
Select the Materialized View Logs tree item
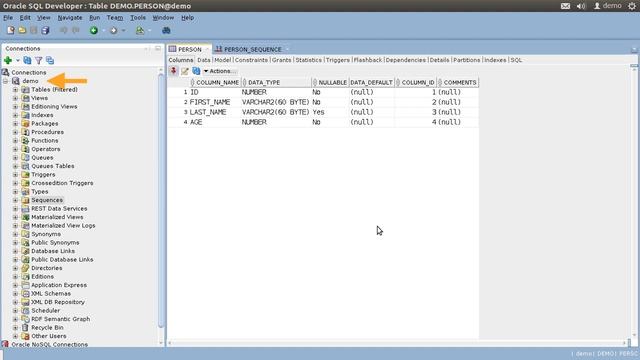[63, 225]
